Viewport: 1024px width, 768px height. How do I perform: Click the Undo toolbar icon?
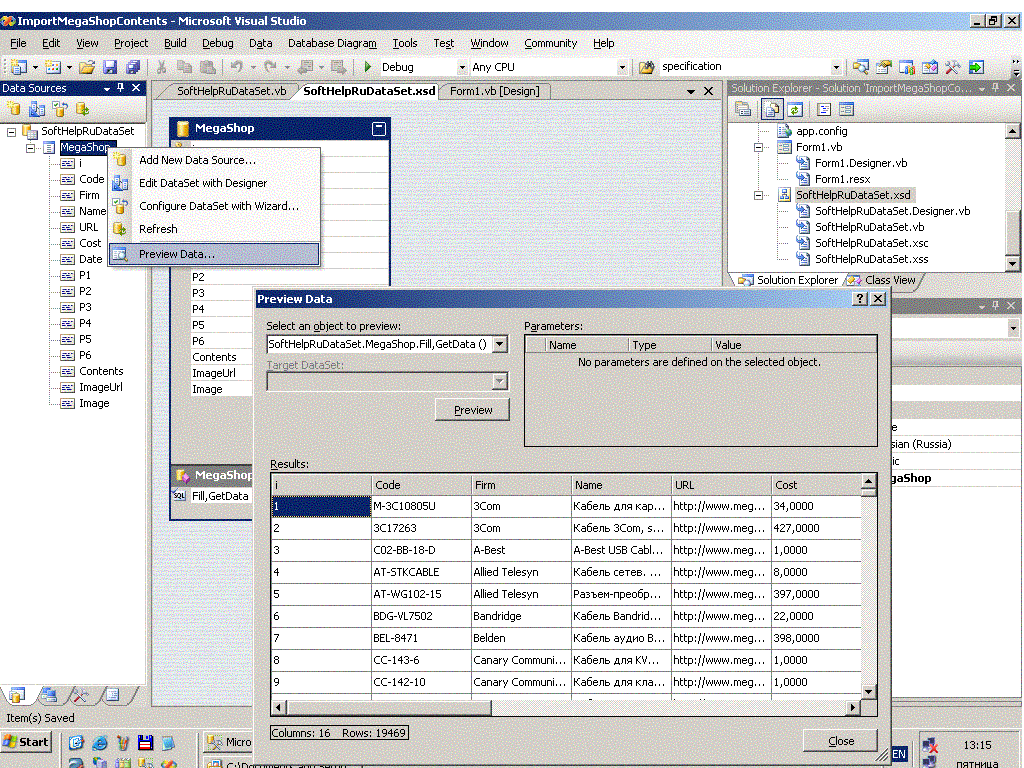click(x=236, y=67)
